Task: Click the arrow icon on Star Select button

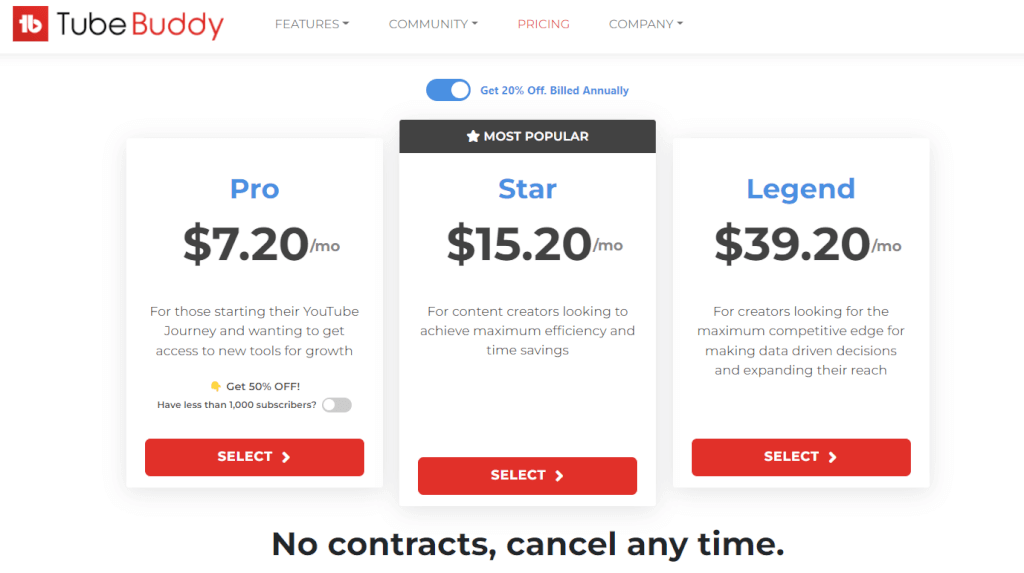Action: point(559,476)
